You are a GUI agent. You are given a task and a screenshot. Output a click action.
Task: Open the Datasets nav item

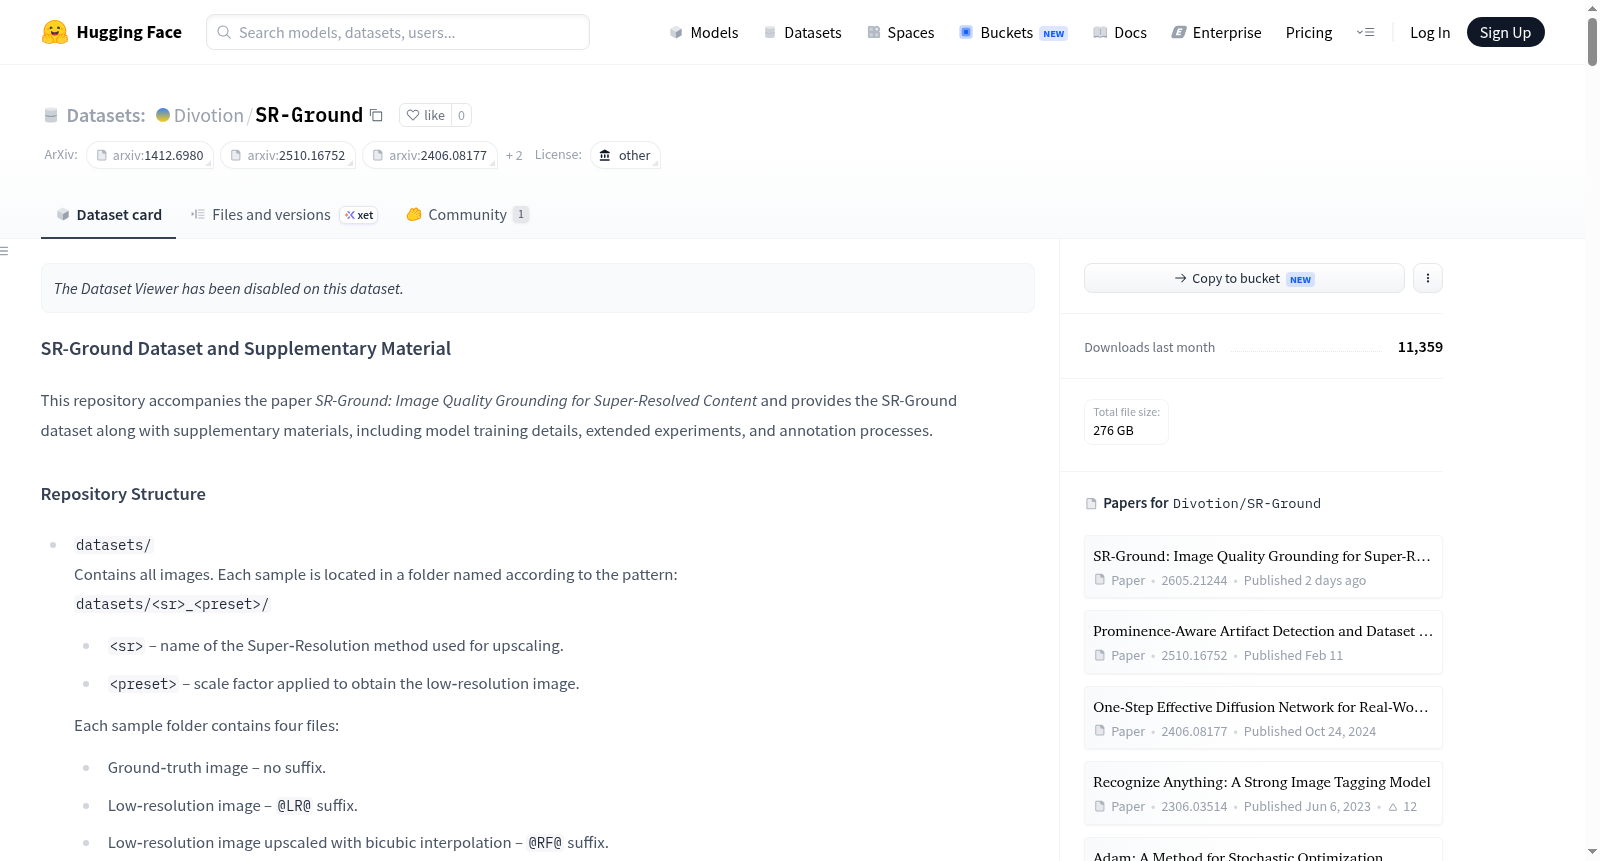click(x=803, y=32)
